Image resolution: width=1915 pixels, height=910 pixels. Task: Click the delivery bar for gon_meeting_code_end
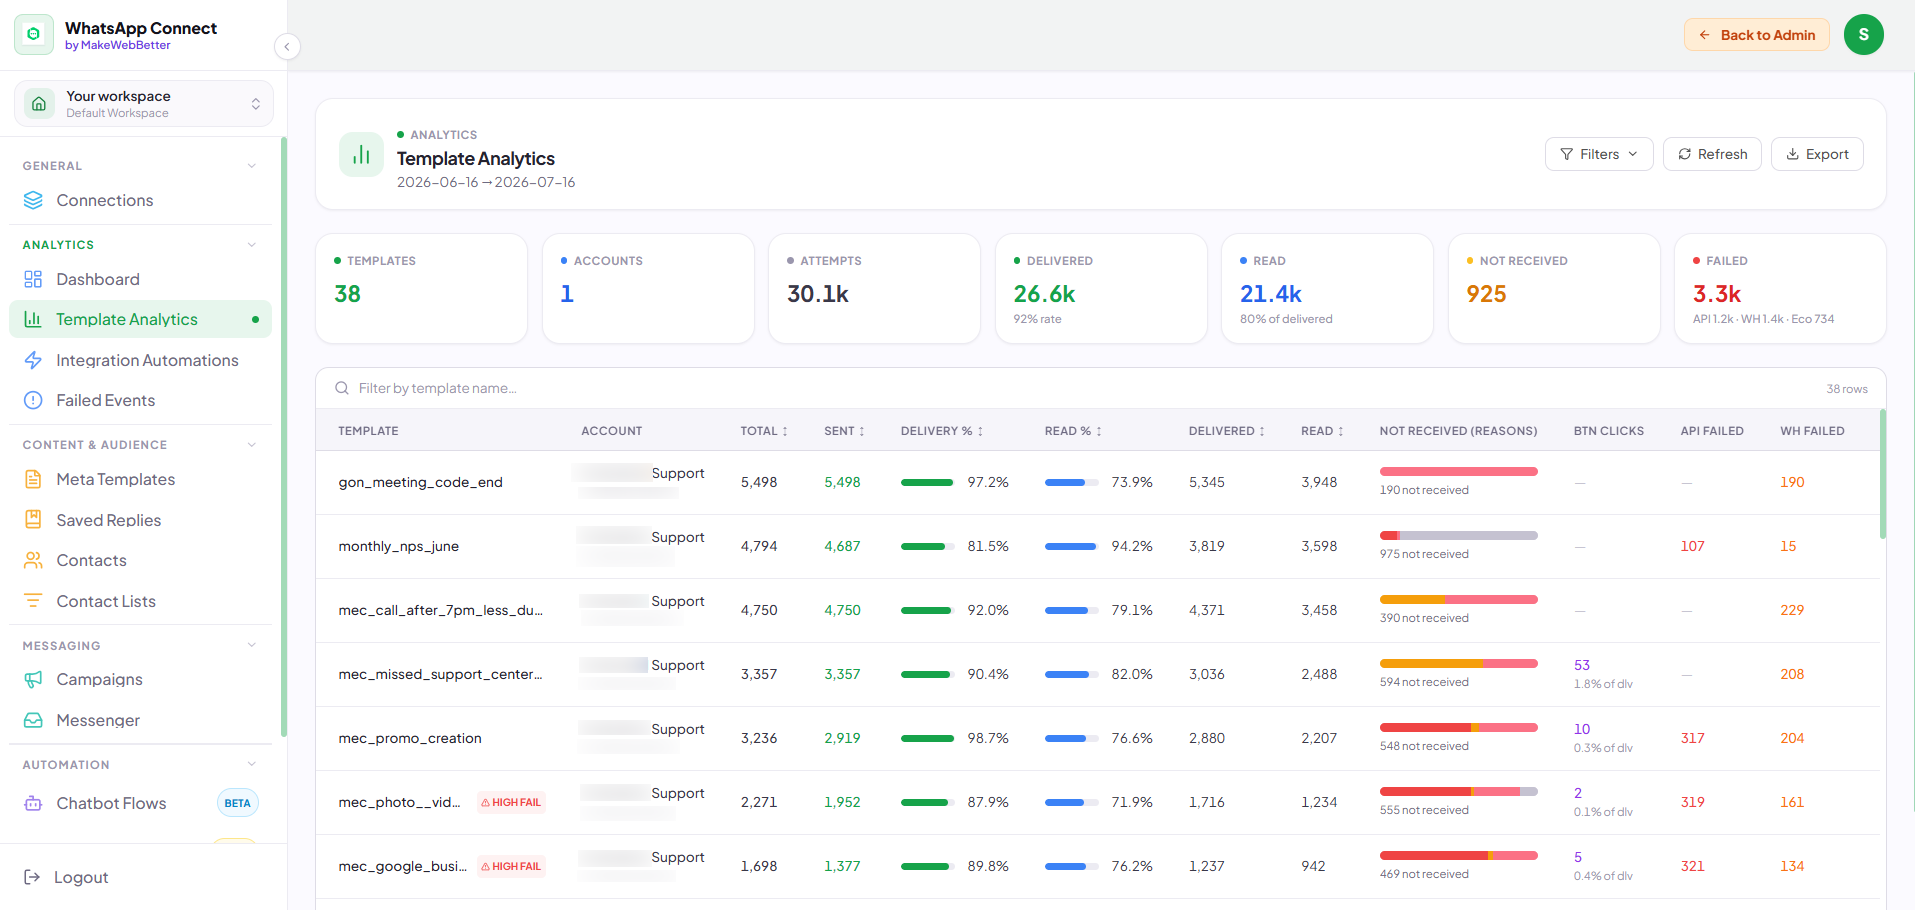click(x=927, y=482)
